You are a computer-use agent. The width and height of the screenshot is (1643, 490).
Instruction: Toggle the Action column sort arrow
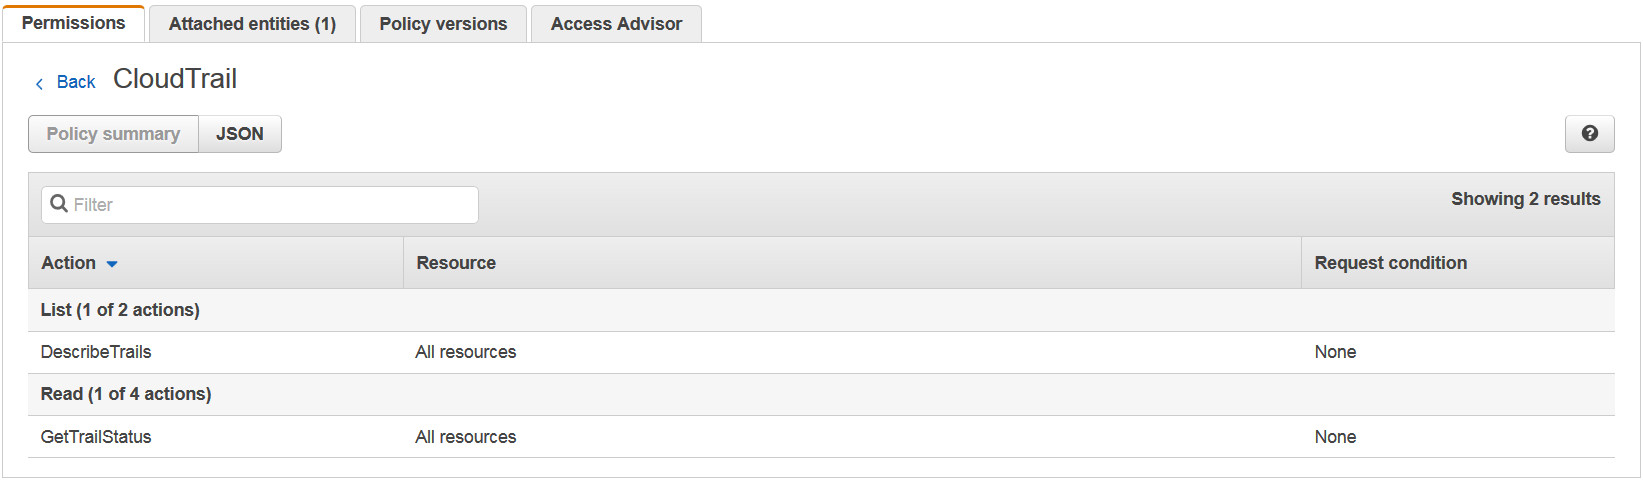(x=112, y=264)
